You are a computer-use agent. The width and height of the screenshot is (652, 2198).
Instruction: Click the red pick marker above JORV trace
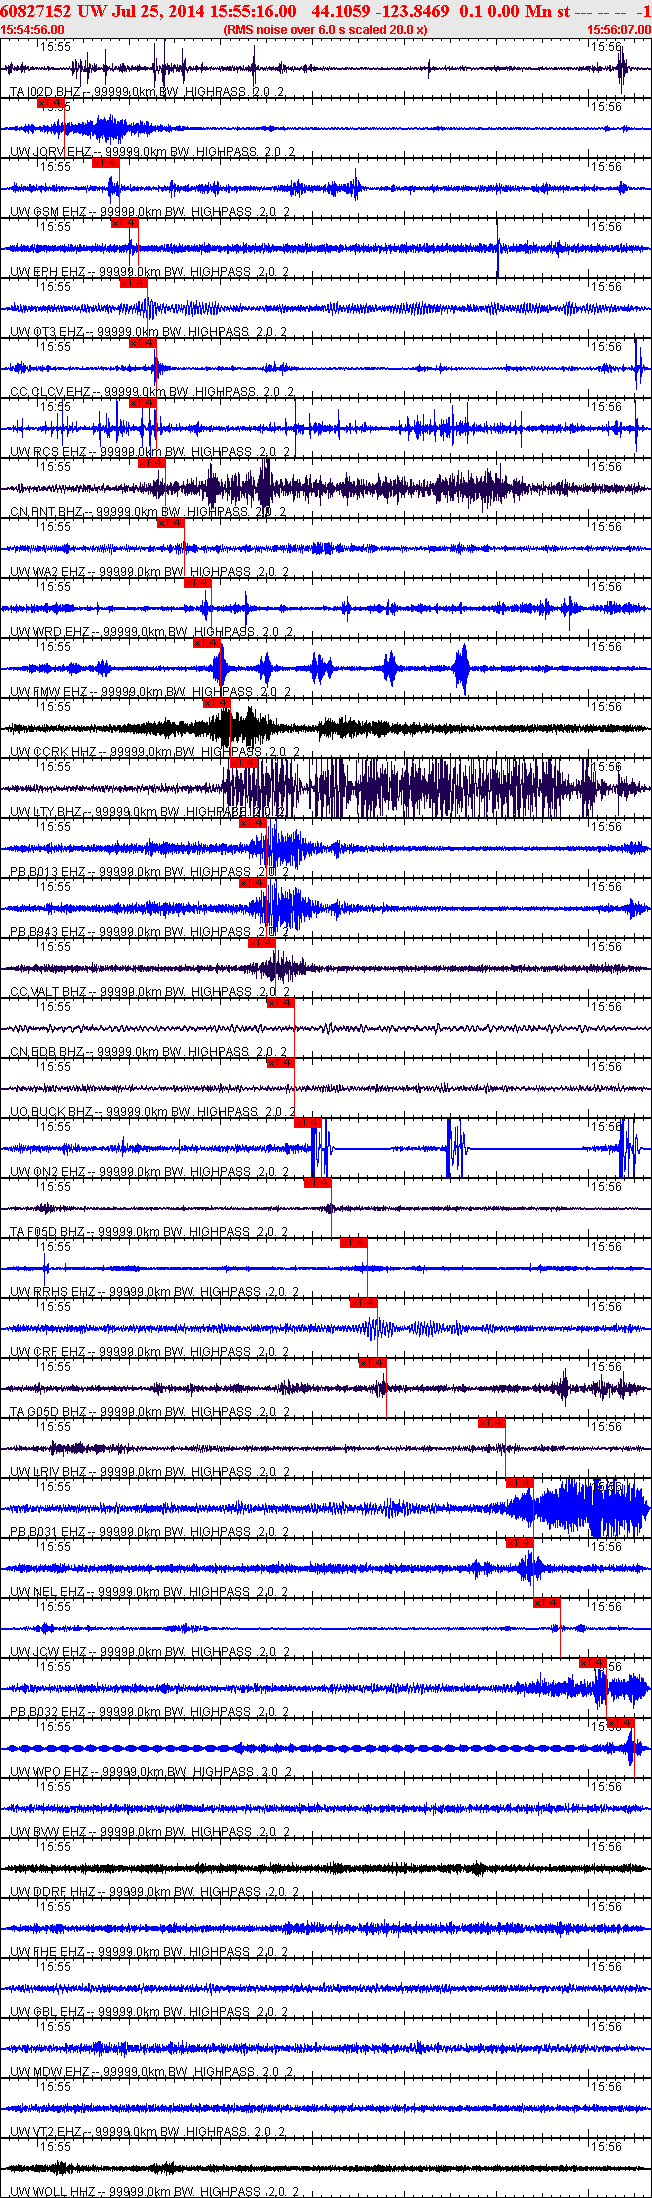(x=51, y=102)
